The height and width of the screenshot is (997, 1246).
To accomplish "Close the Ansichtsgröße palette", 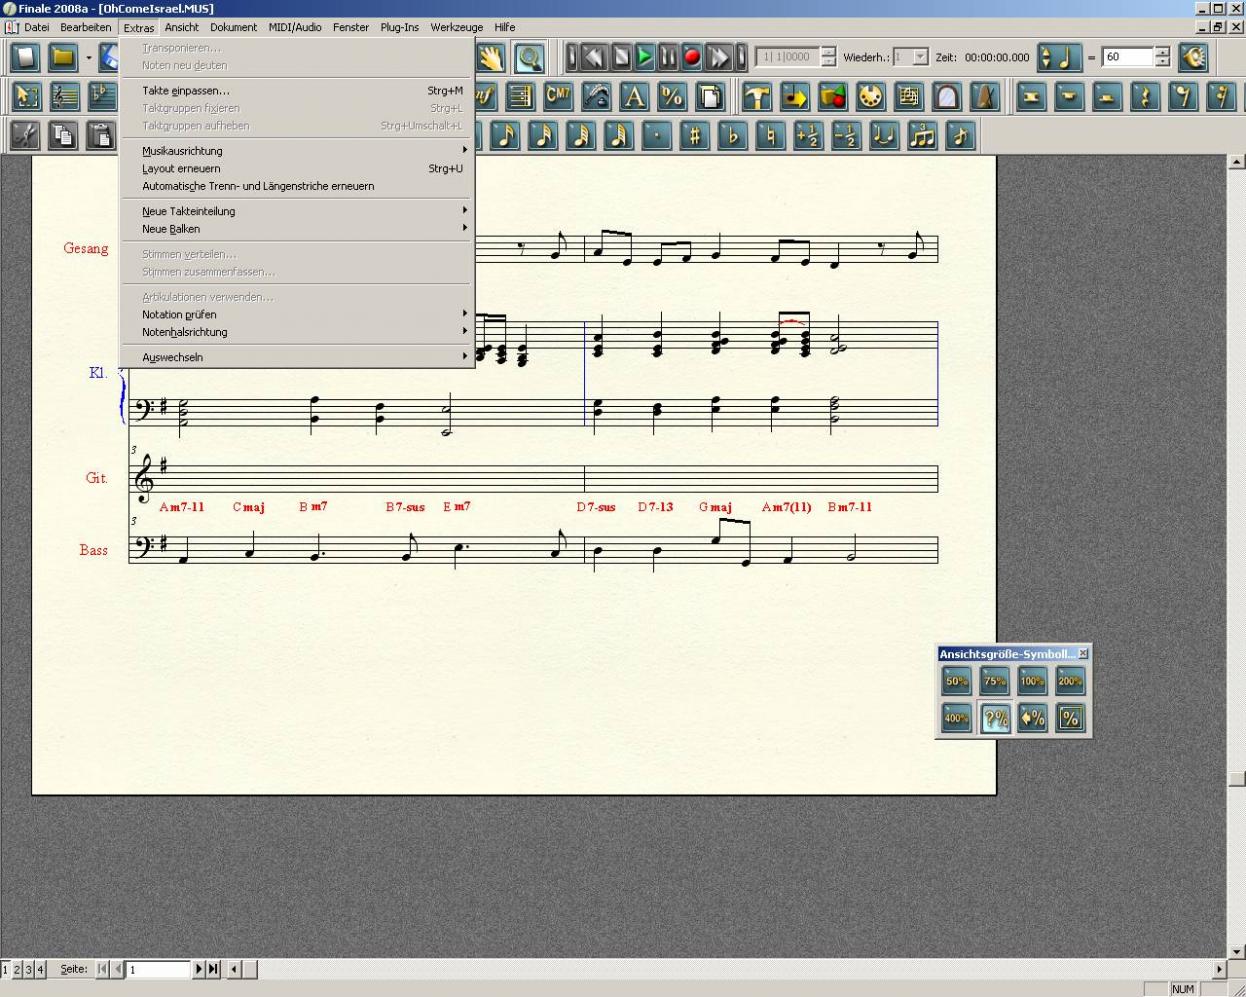I will tap(1083, 653).
